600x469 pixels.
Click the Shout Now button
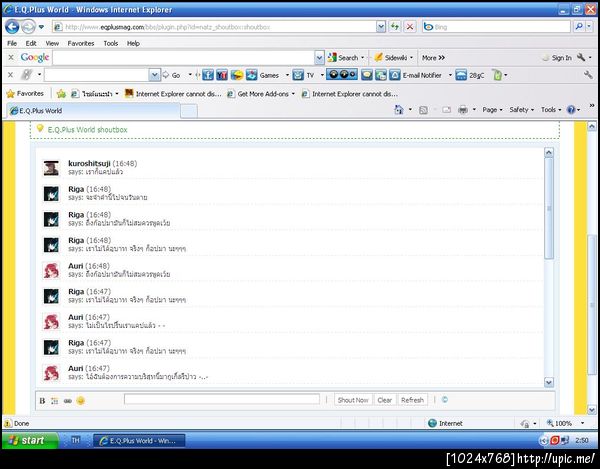pyautogui.click(x=353, y=400)
